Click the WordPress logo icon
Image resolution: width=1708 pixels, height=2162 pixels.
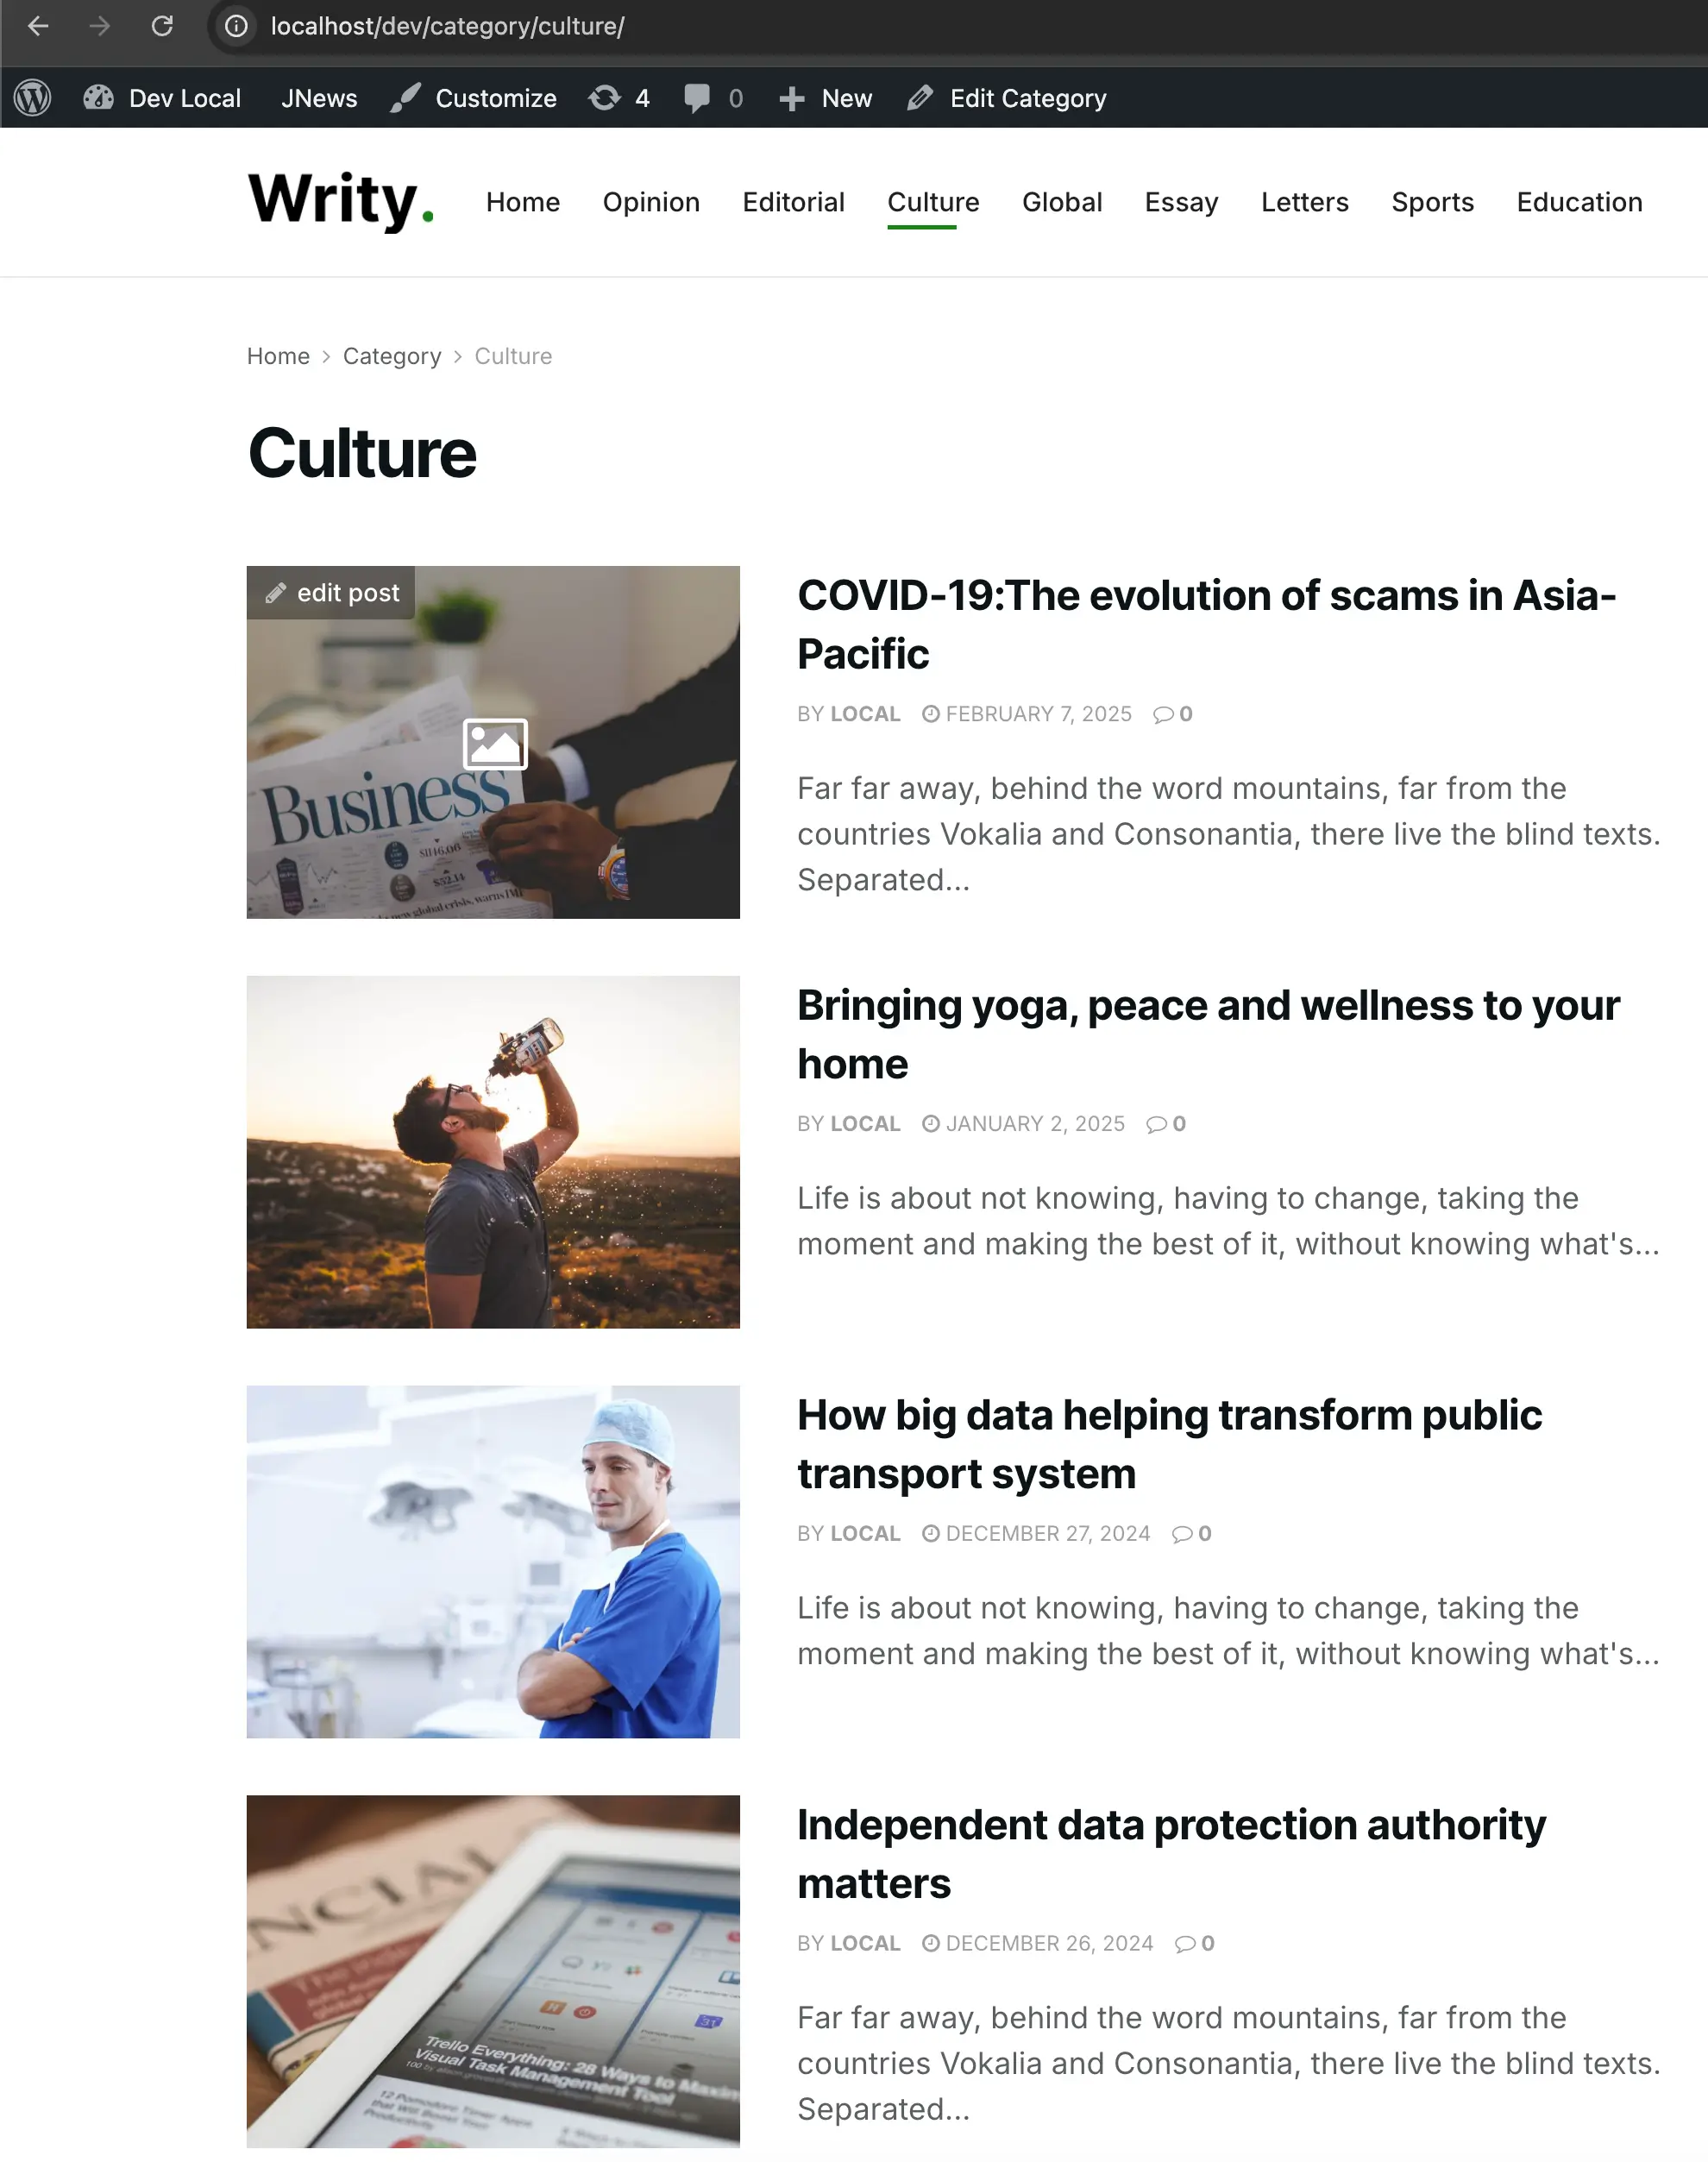(x=33, y=98)
